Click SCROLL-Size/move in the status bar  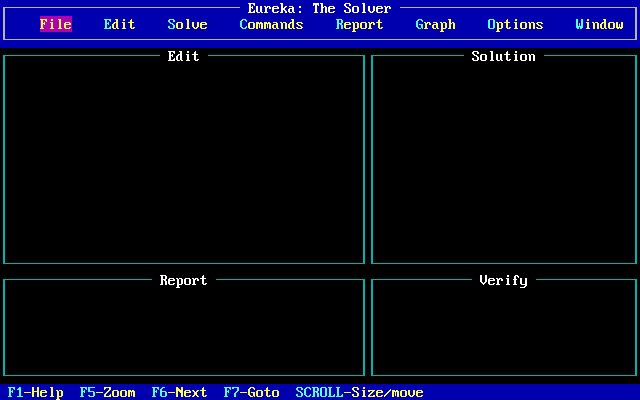click(x=359, y=392)
